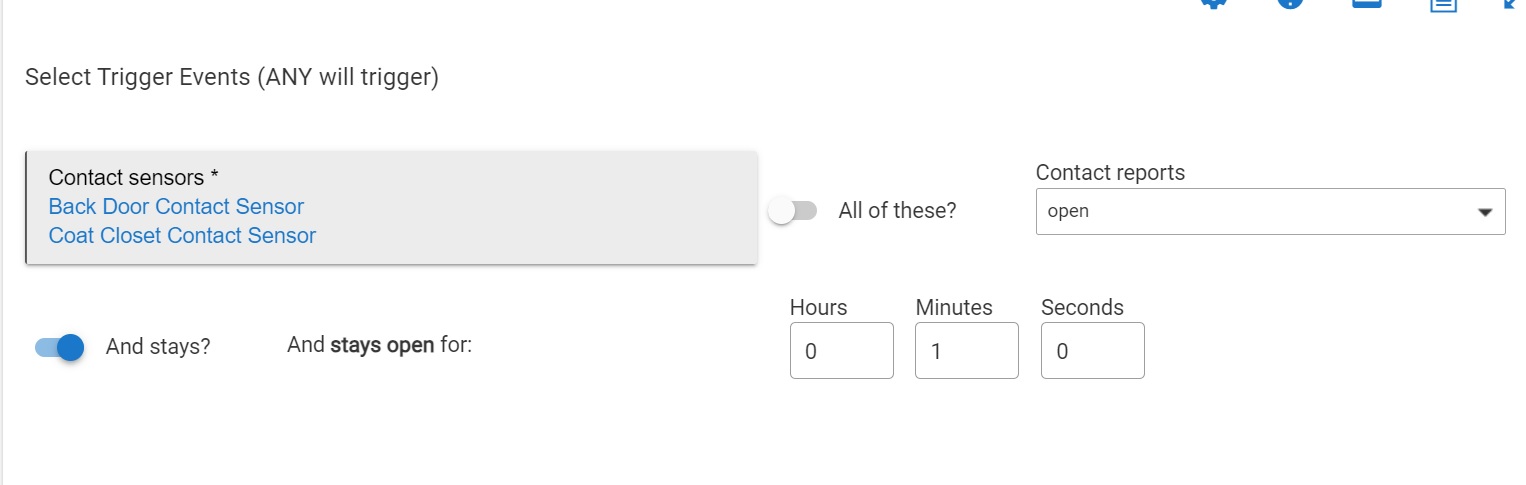Focus the Hours input field

[841, 351]
